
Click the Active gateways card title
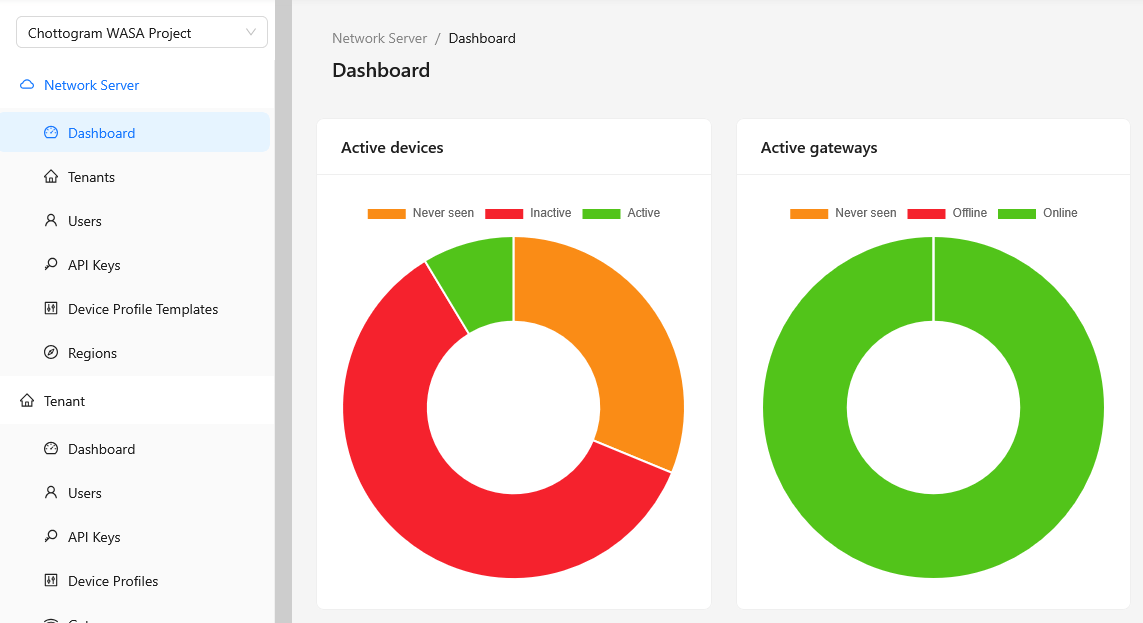[x=819, y=147]
